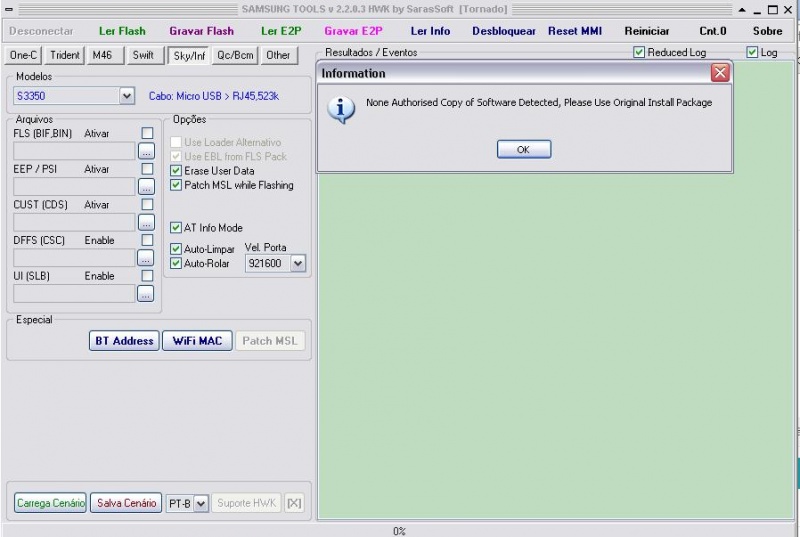Enable the EEP / PSI Ativar checkbox

pos(147,169)
